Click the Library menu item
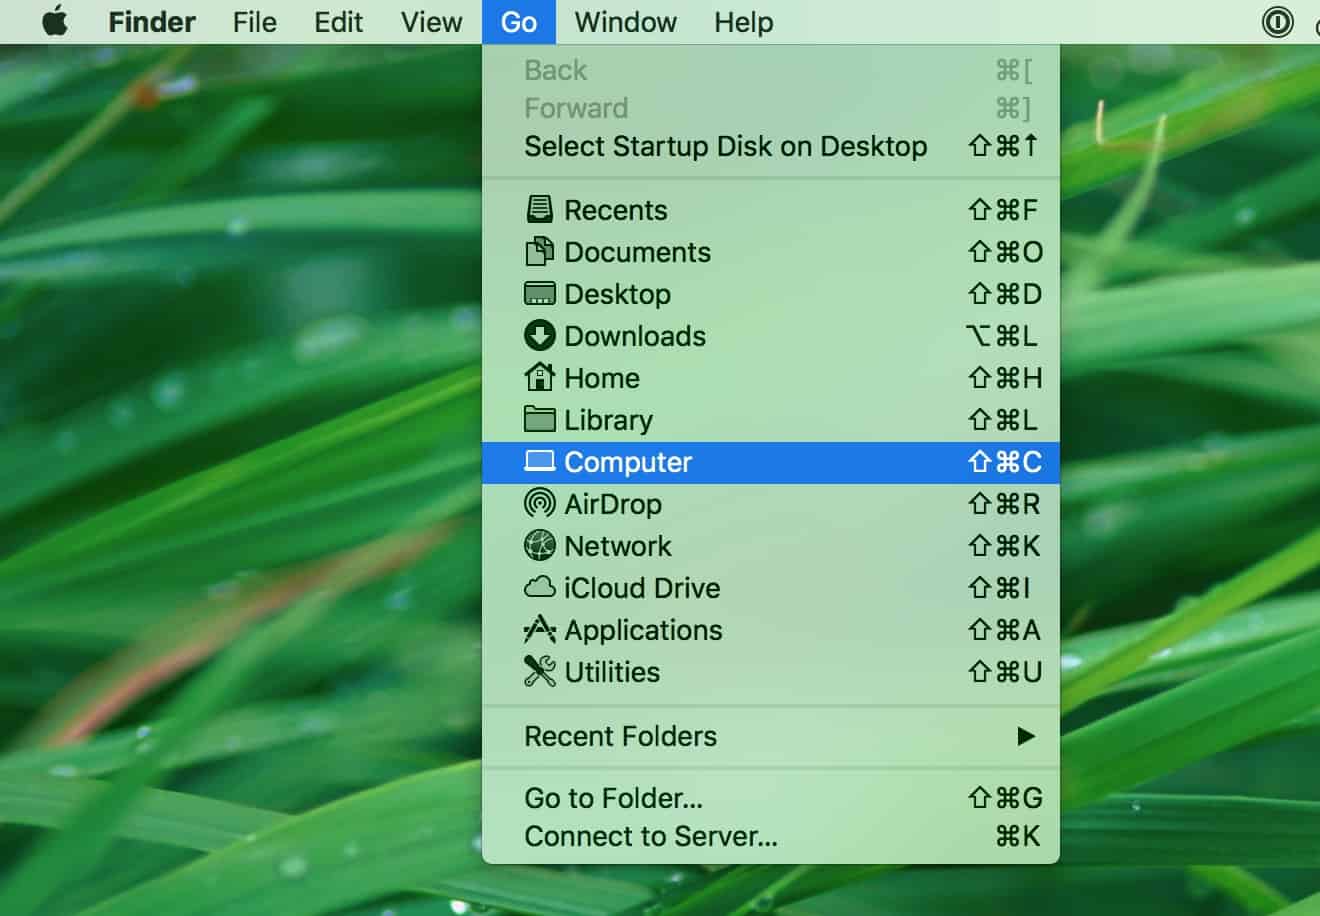The image size is (1320, 916). point(608,420)
